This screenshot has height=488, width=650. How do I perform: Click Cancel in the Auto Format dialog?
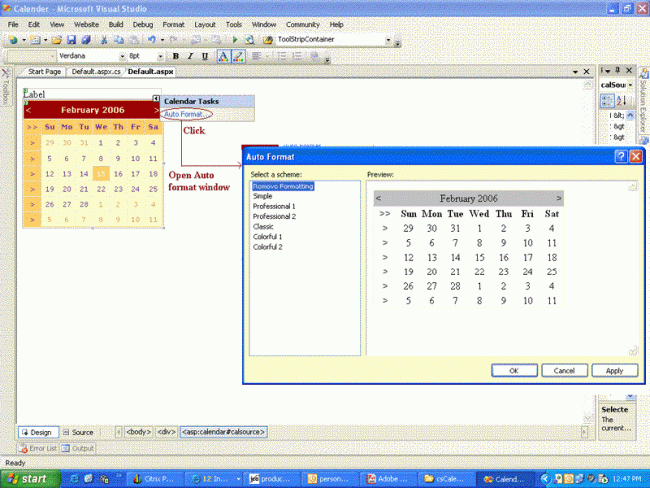pos(564,371)
